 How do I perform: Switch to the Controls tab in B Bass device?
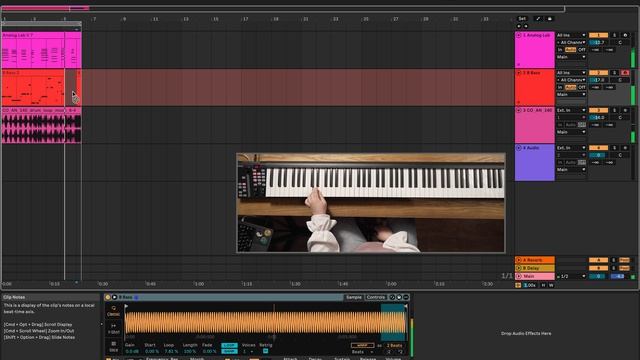376,297
